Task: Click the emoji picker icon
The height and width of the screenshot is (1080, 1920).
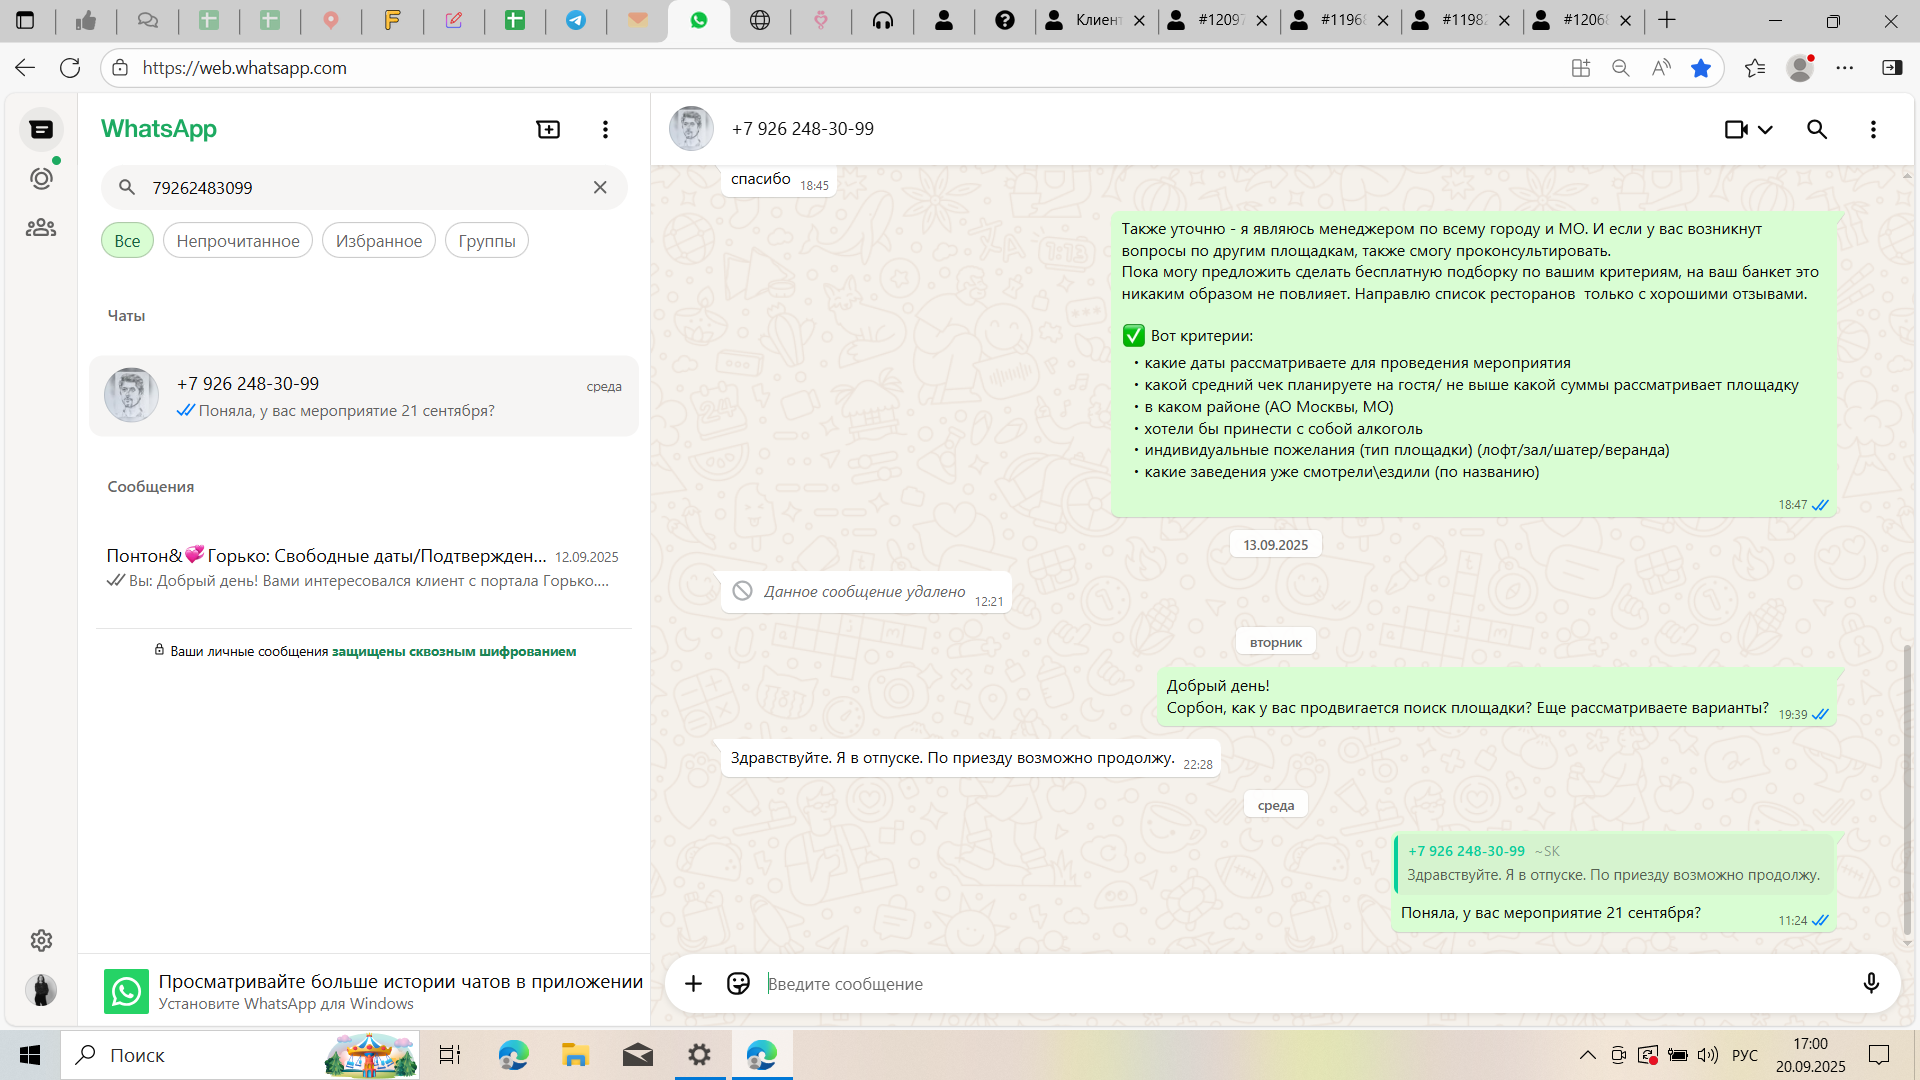Action: click(x=738, y=984)
